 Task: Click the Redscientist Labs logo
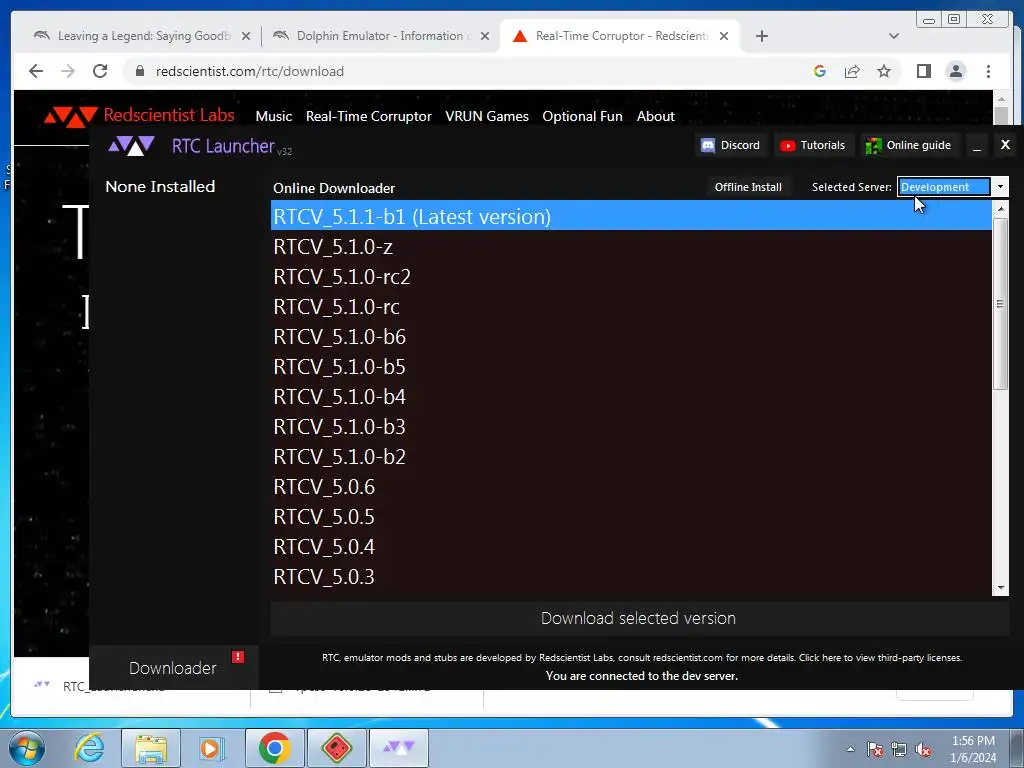[x=70, y=116]
